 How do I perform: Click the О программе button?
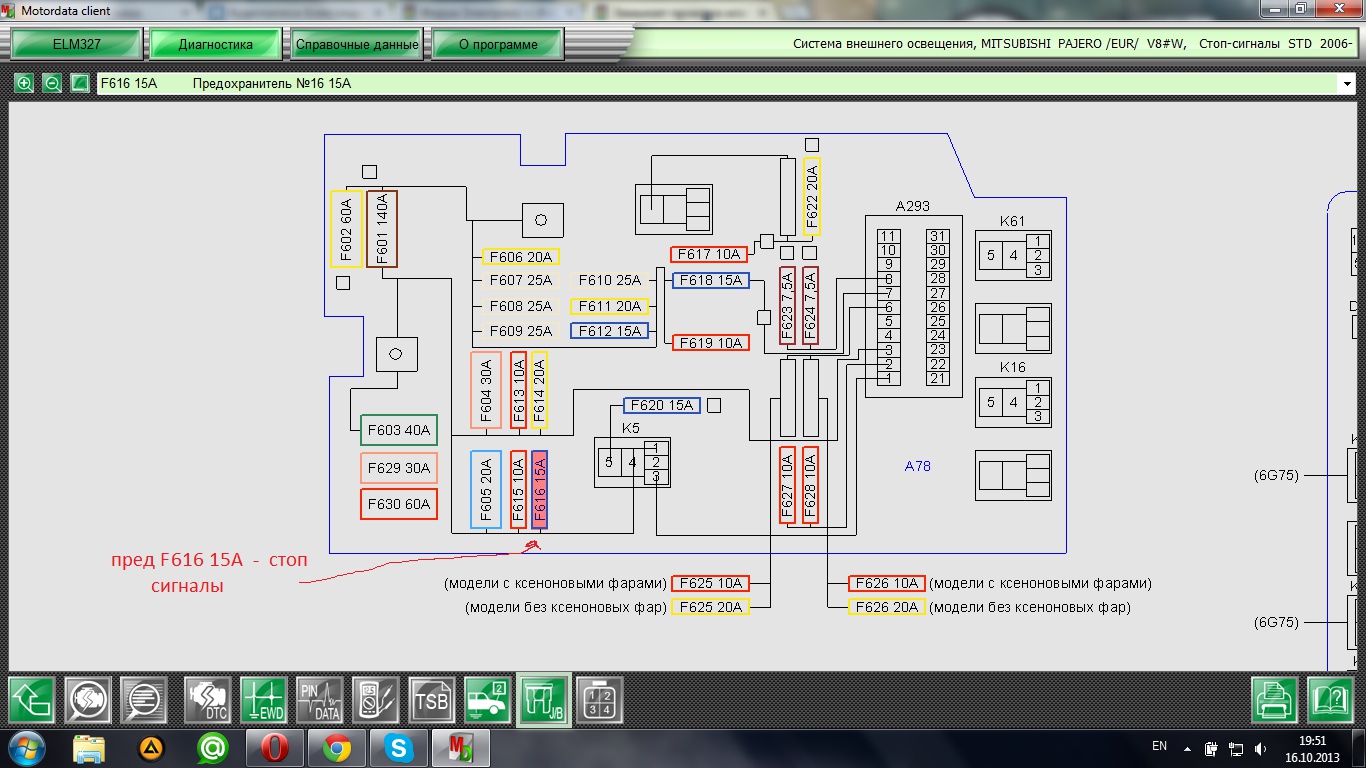click(x=498, y=44)
